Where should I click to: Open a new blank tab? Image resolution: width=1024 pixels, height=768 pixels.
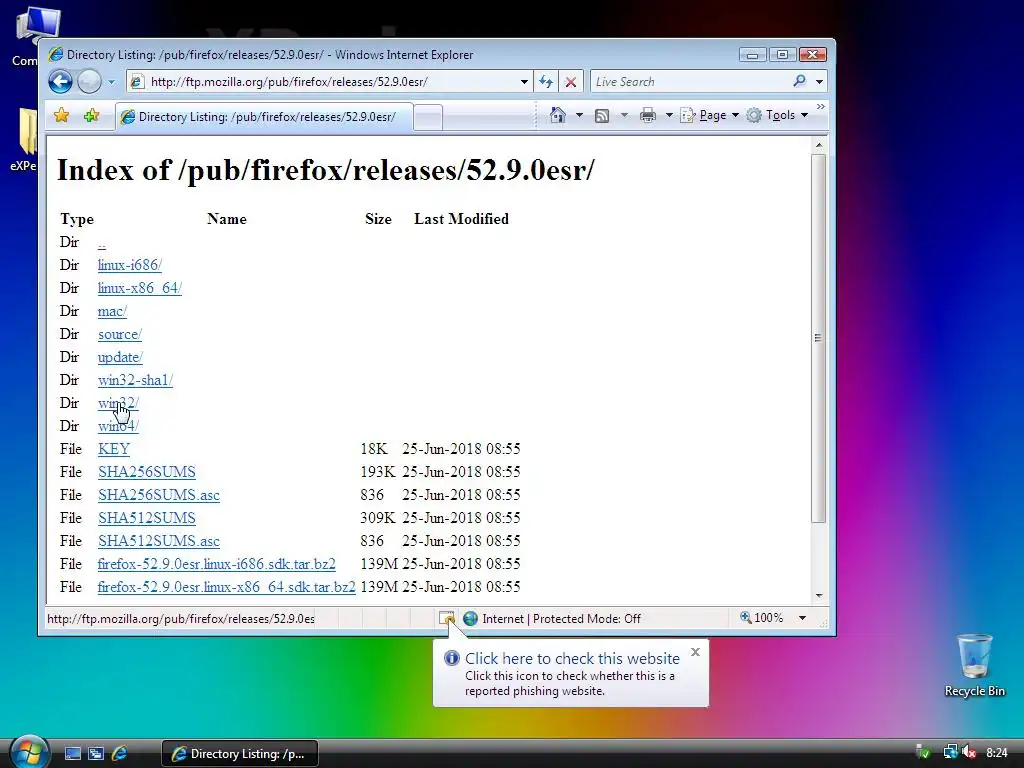[428, 118]
